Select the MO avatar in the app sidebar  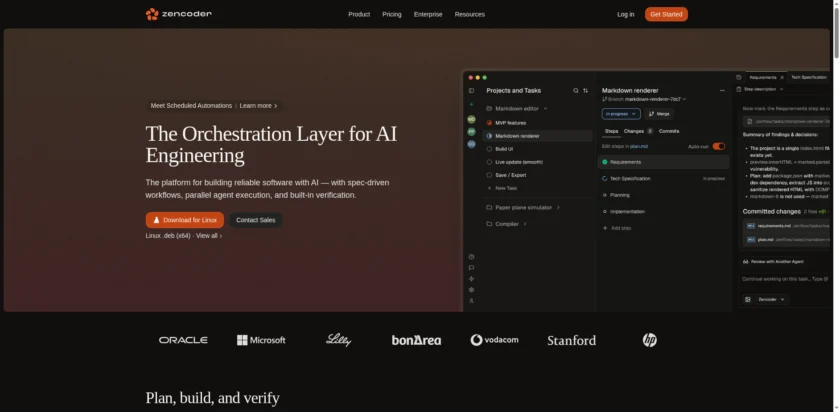(471, 119)
